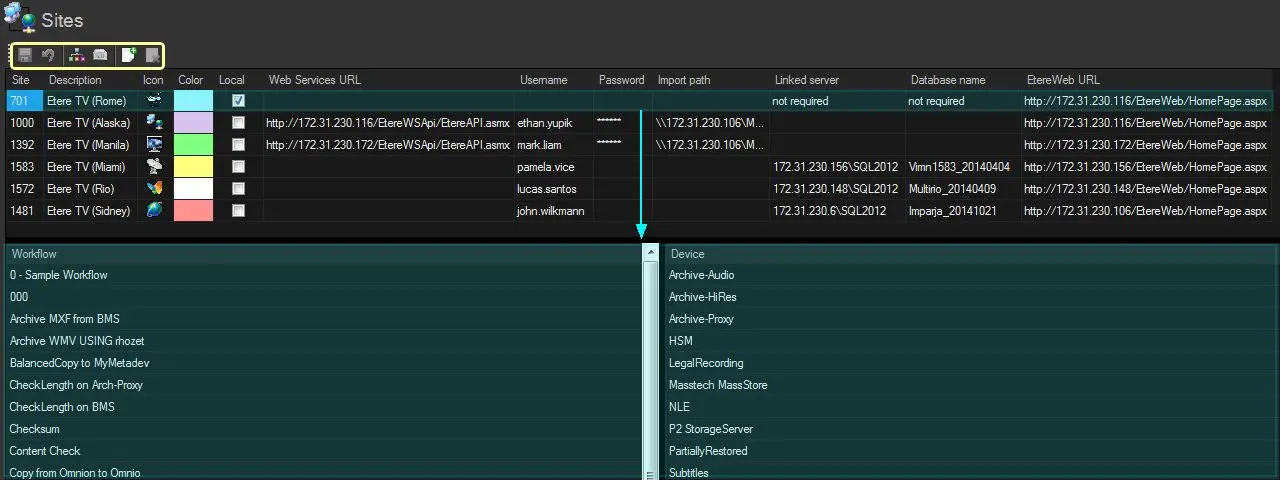Select the 'Masstech MassStore' device

coord(718,385)
